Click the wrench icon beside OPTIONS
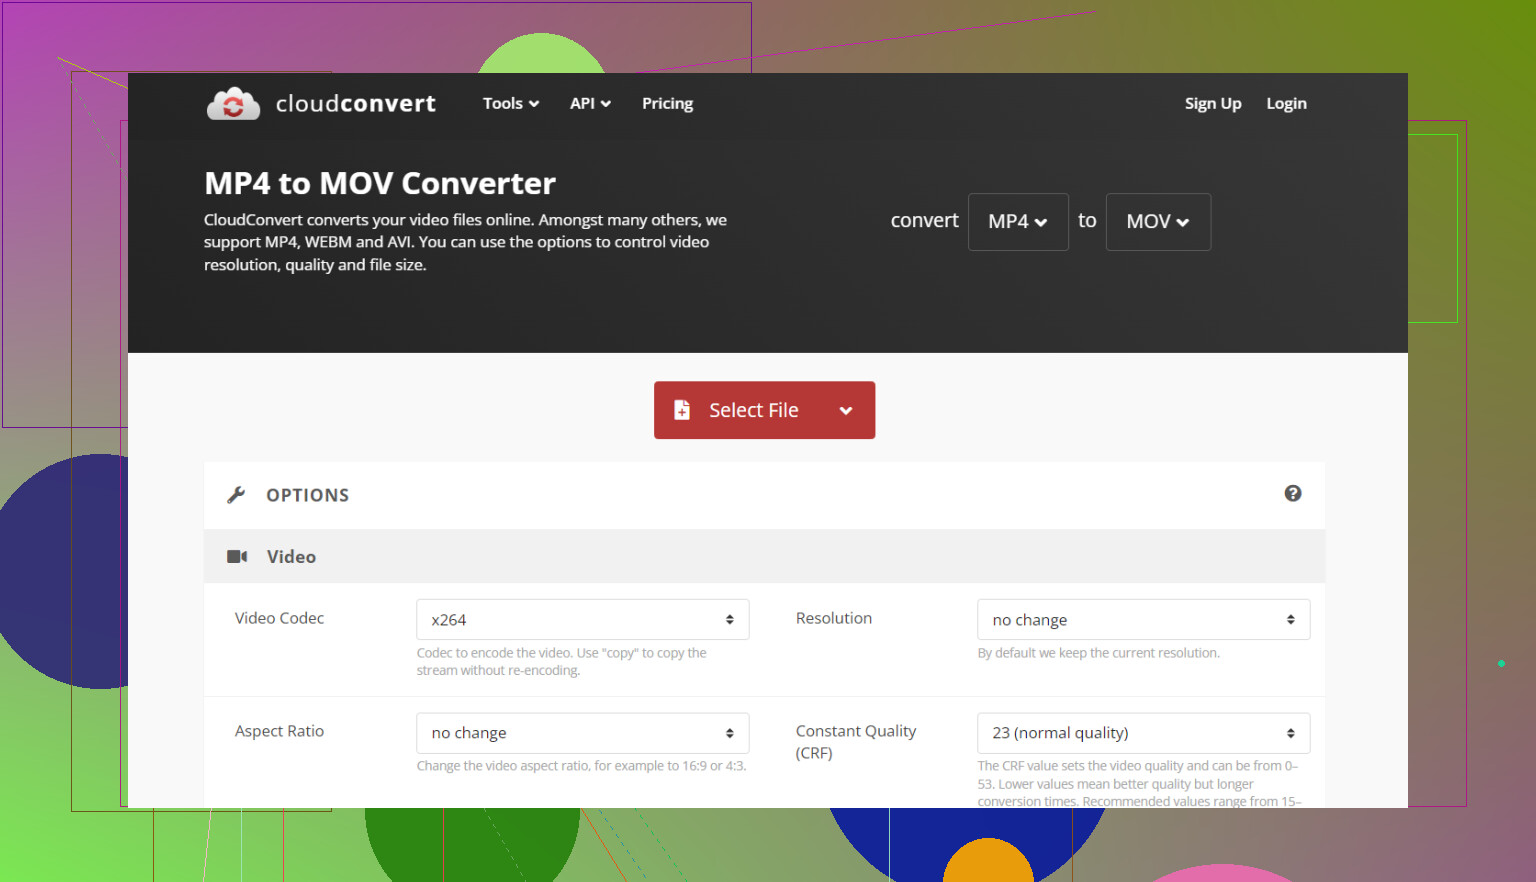 236,495
